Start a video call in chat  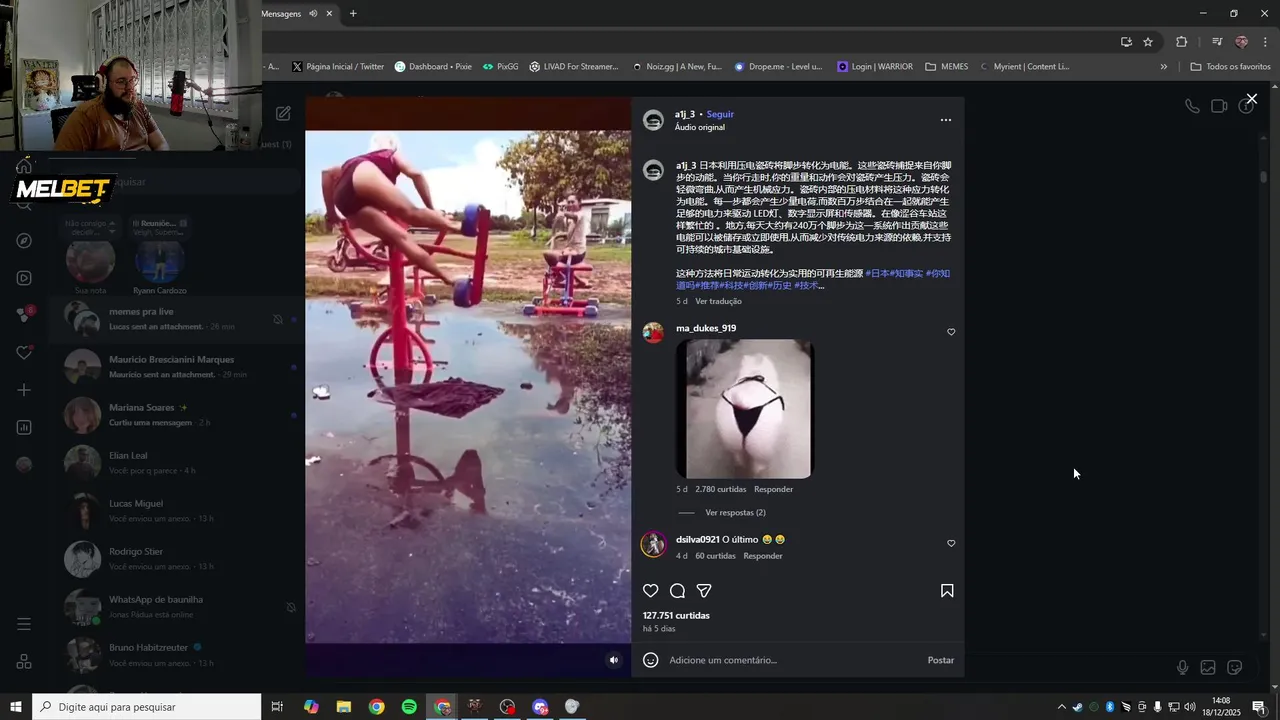pyautogui.click(x=1219, y=106)
